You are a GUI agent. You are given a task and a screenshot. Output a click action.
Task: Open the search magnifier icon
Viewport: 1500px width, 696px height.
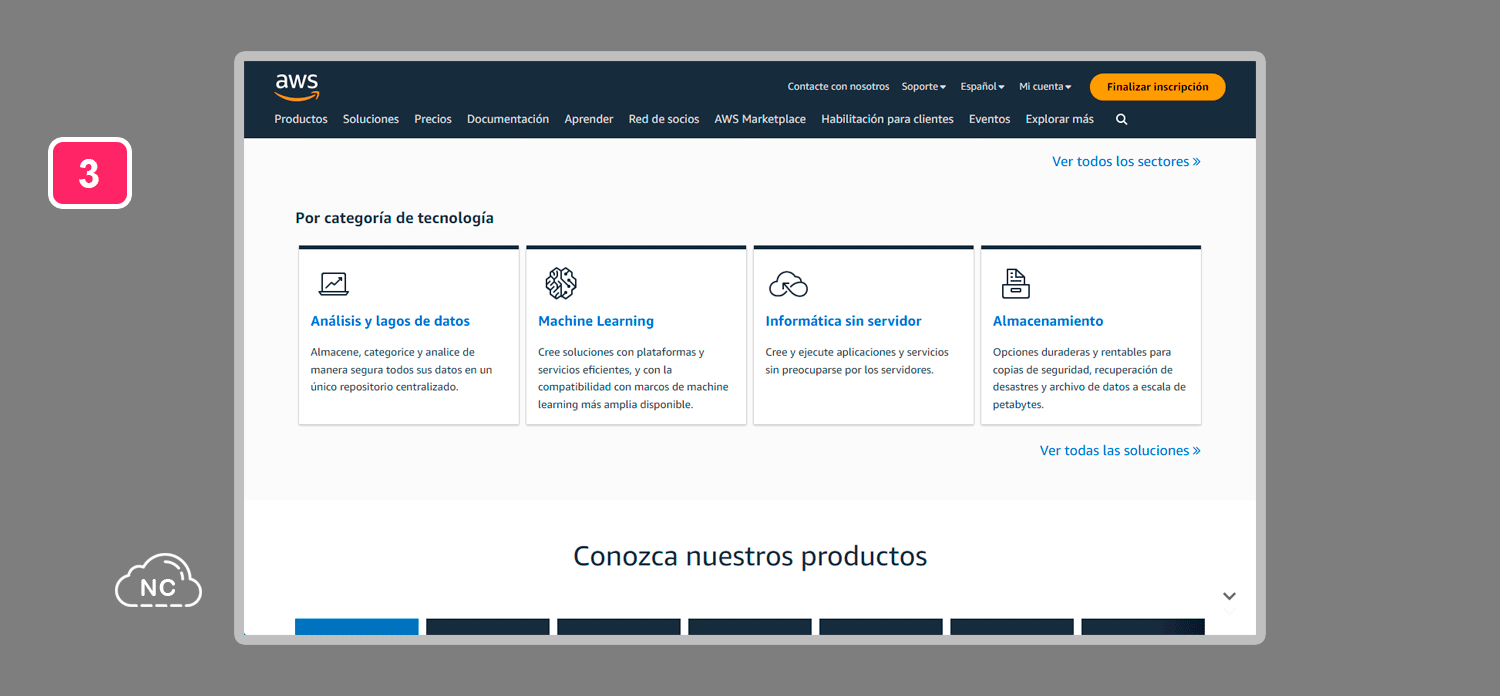(1121, 119)
